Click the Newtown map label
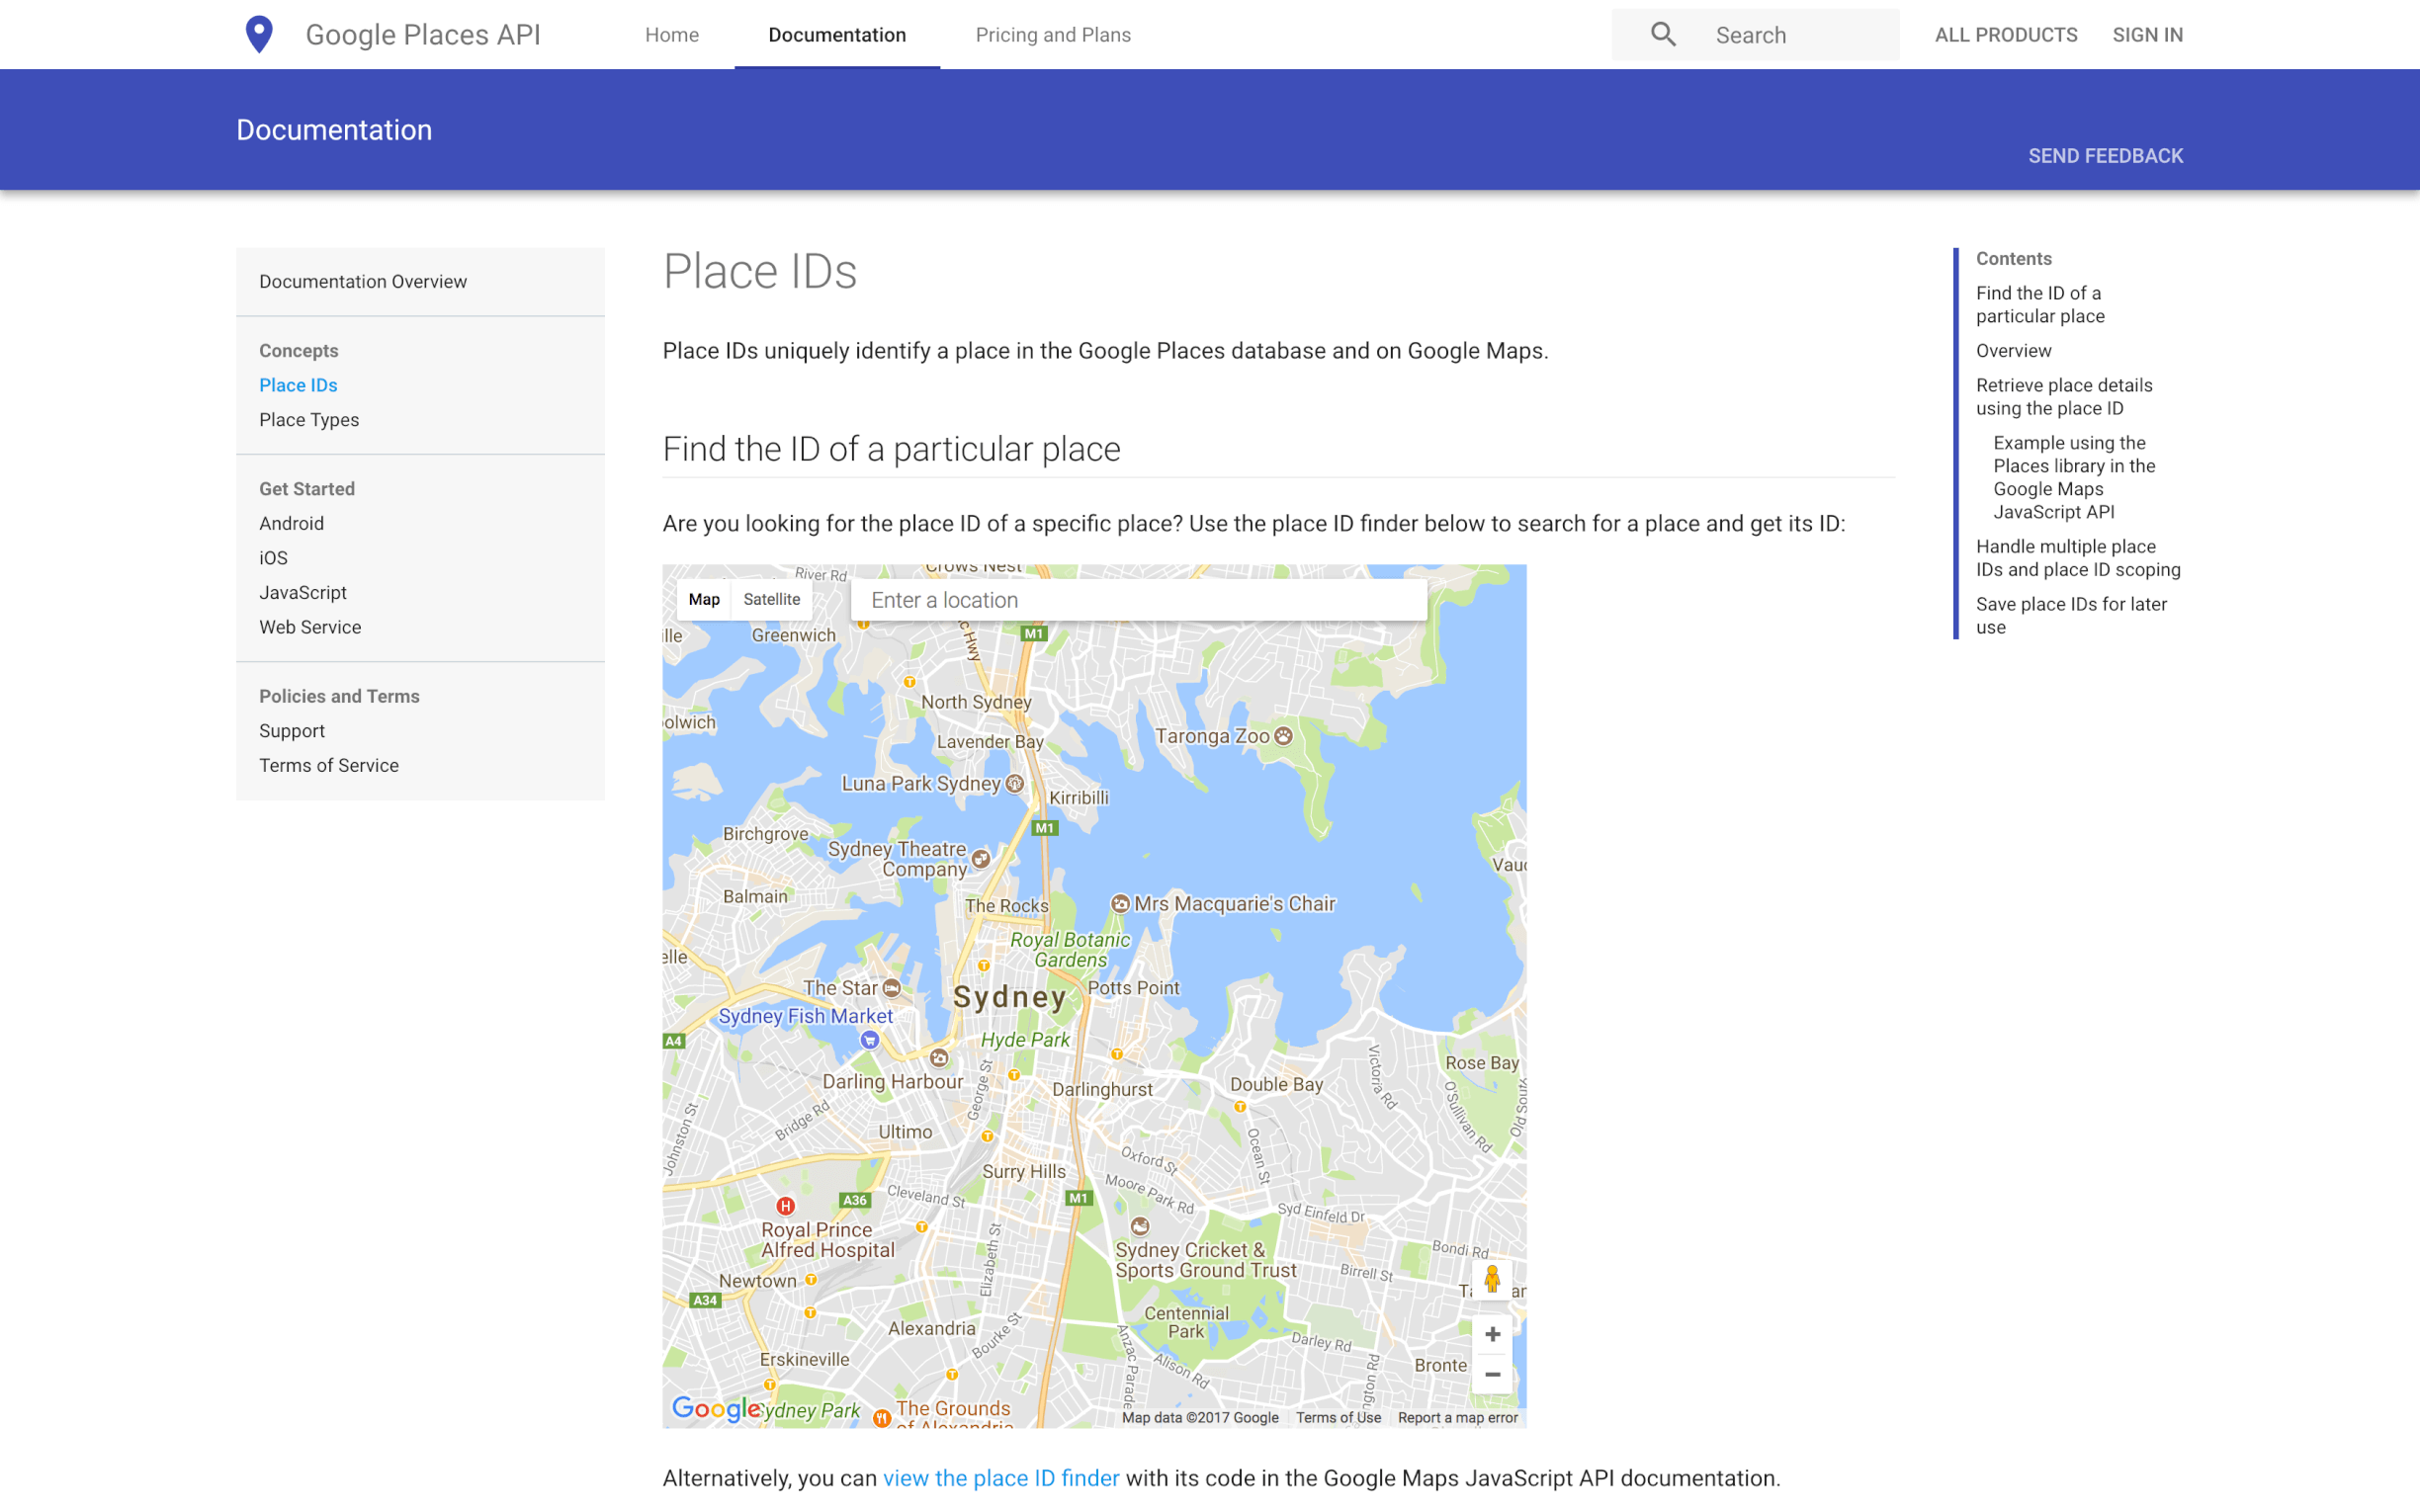Viewport: 2420px width, 1512px height. 757,1281
